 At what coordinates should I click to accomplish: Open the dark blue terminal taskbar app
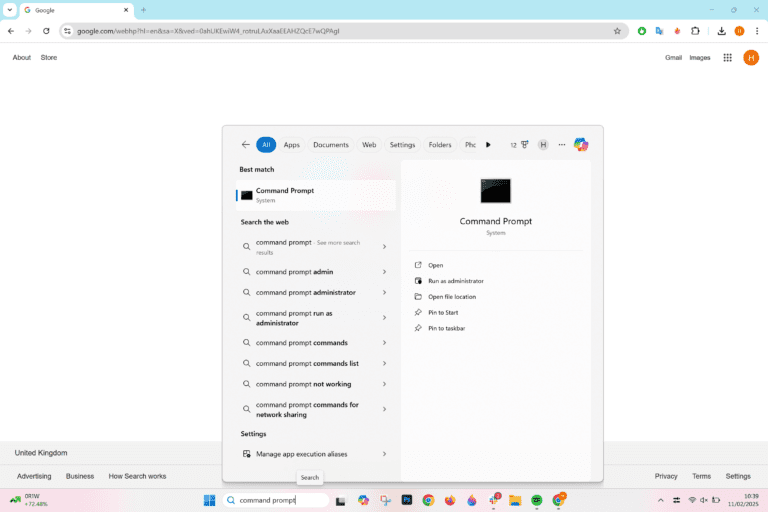click(x=407, y=500)
